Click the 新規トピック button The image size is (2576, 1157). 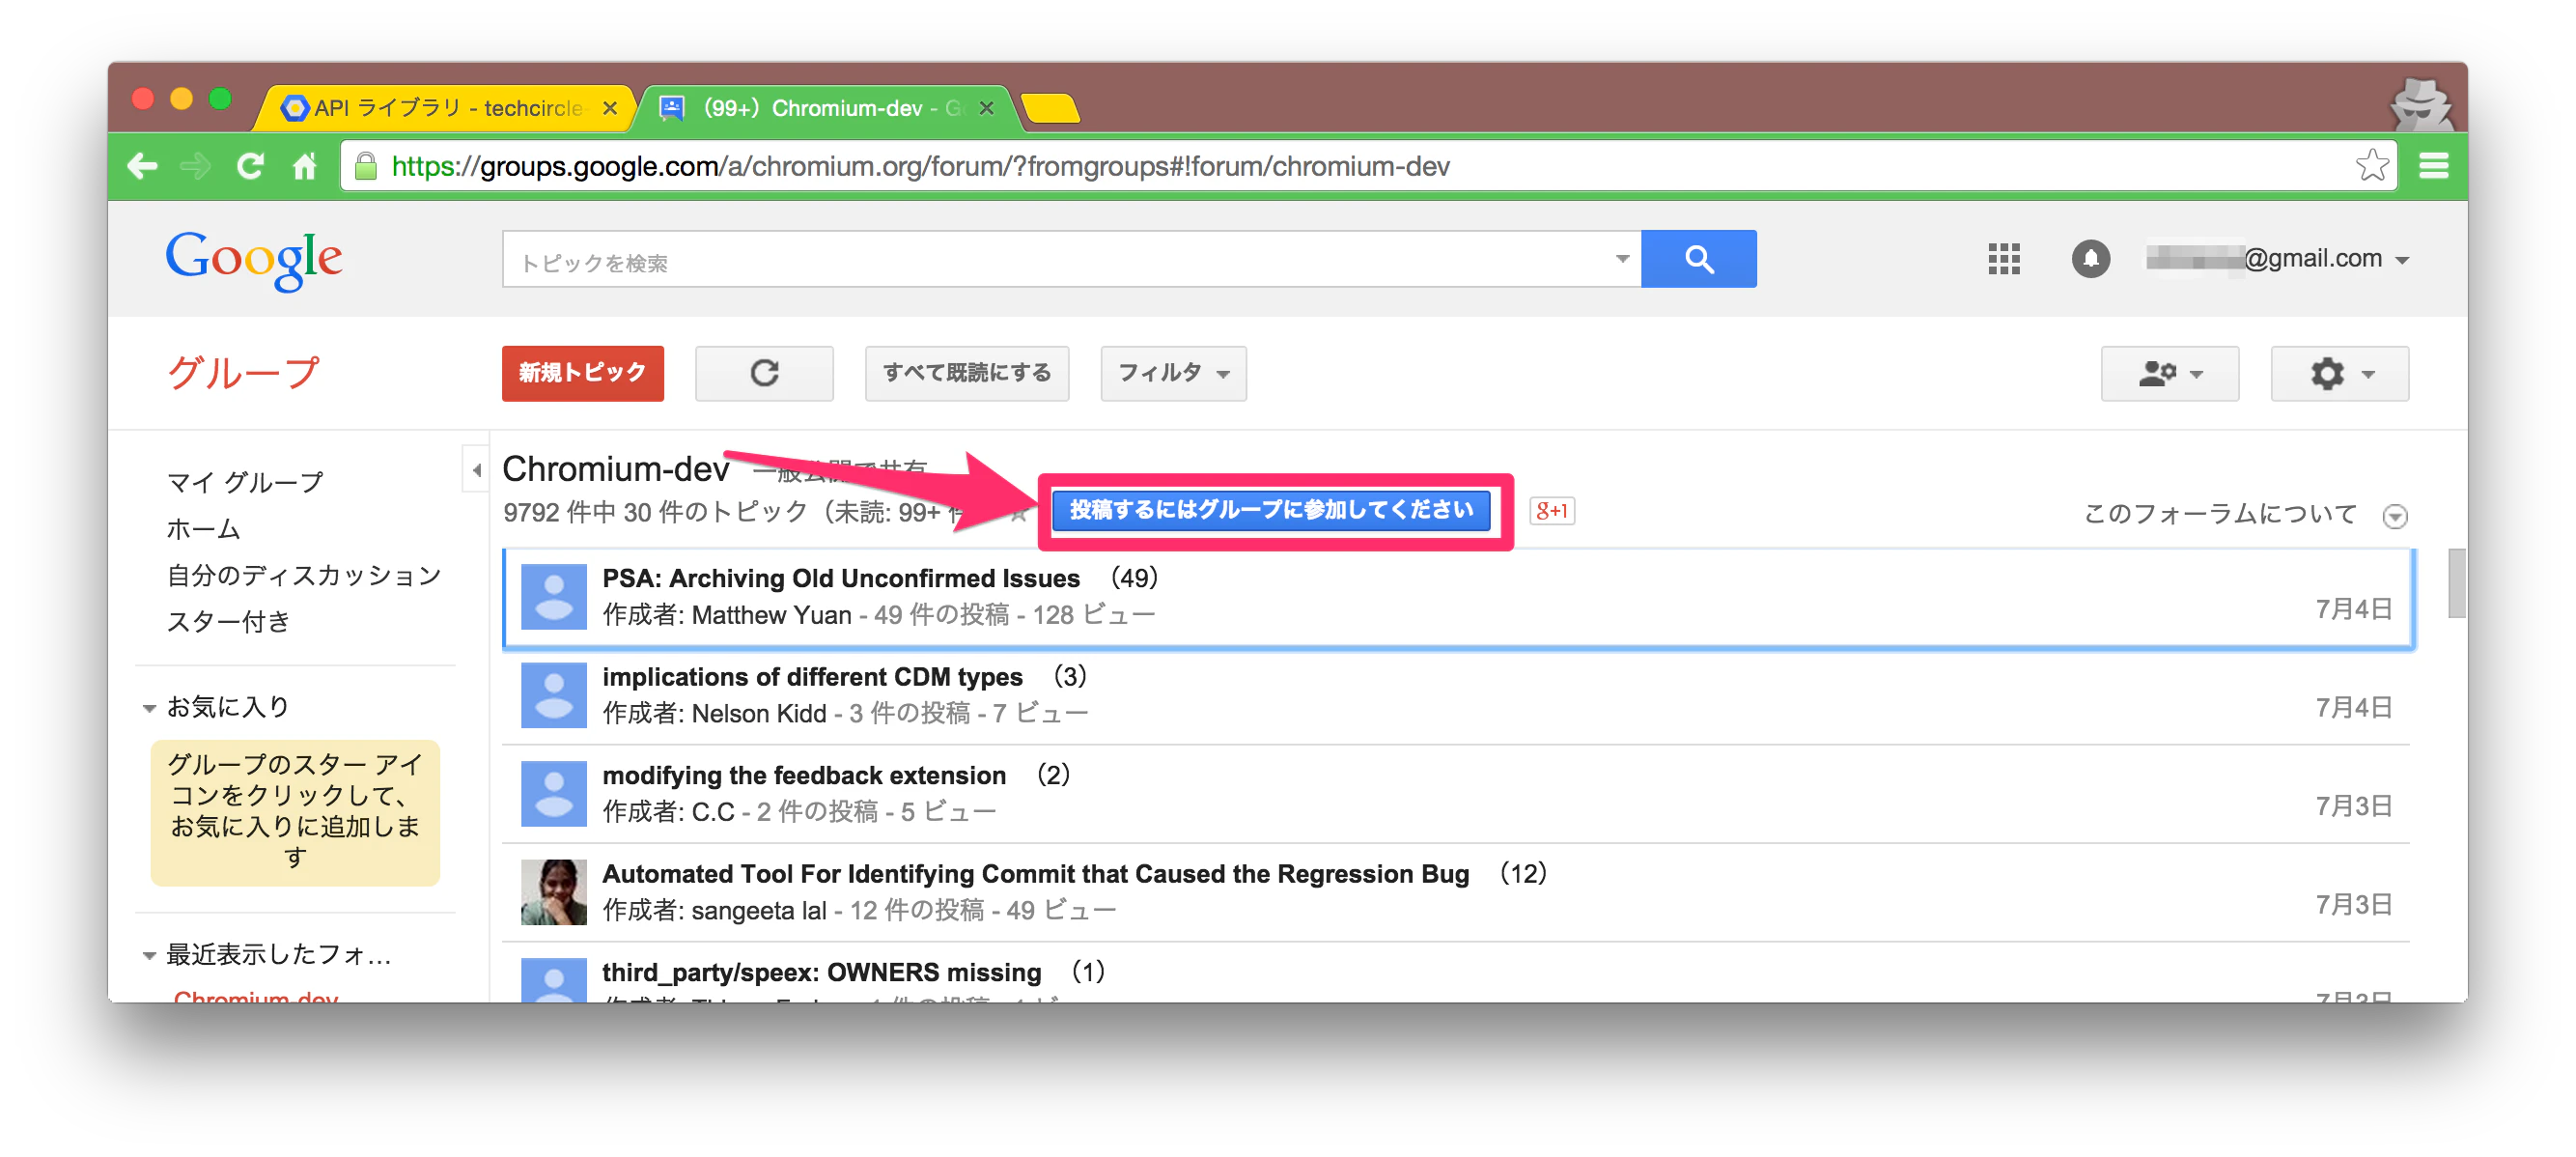click(583, 373)
